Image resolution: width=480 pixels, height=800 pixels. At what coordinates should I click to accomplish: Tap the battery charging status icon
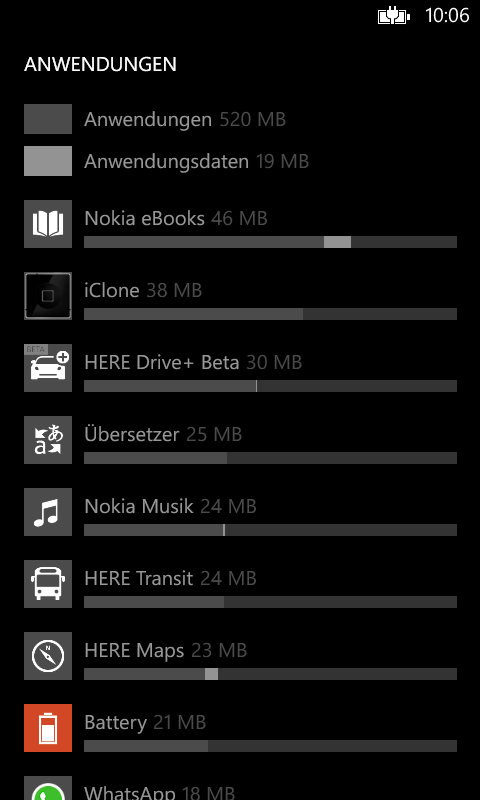(x=394, y=16)
